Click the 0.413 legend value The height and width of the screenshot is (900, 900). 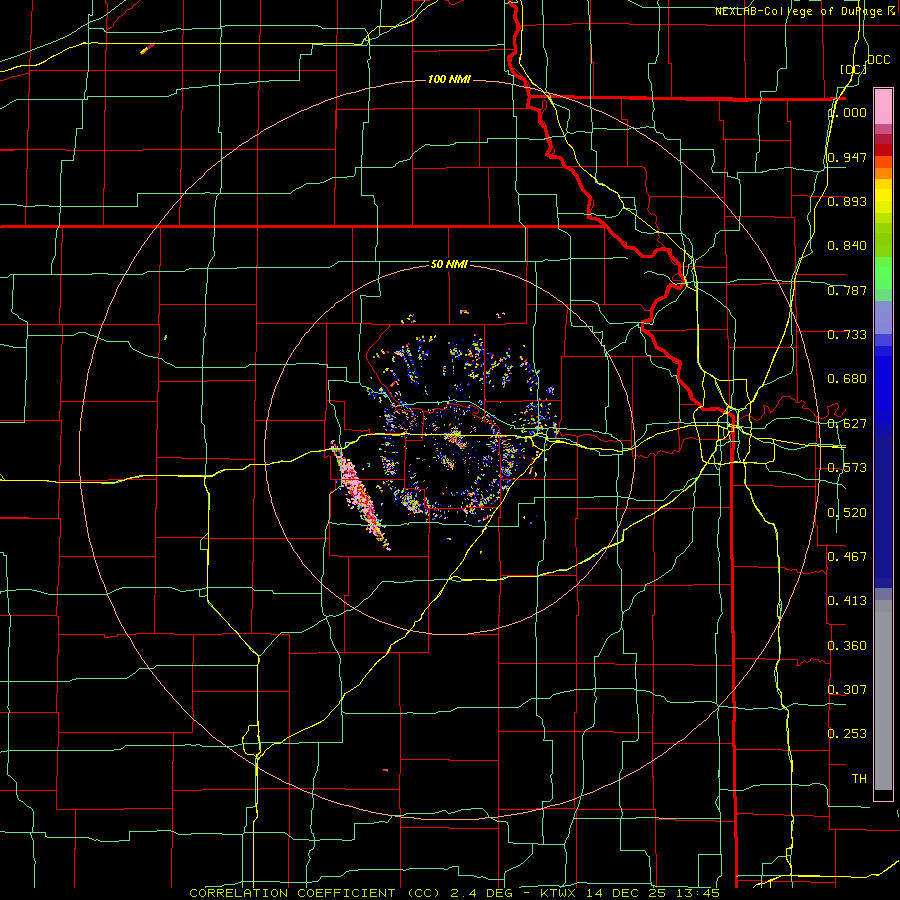tap(847, 601)
